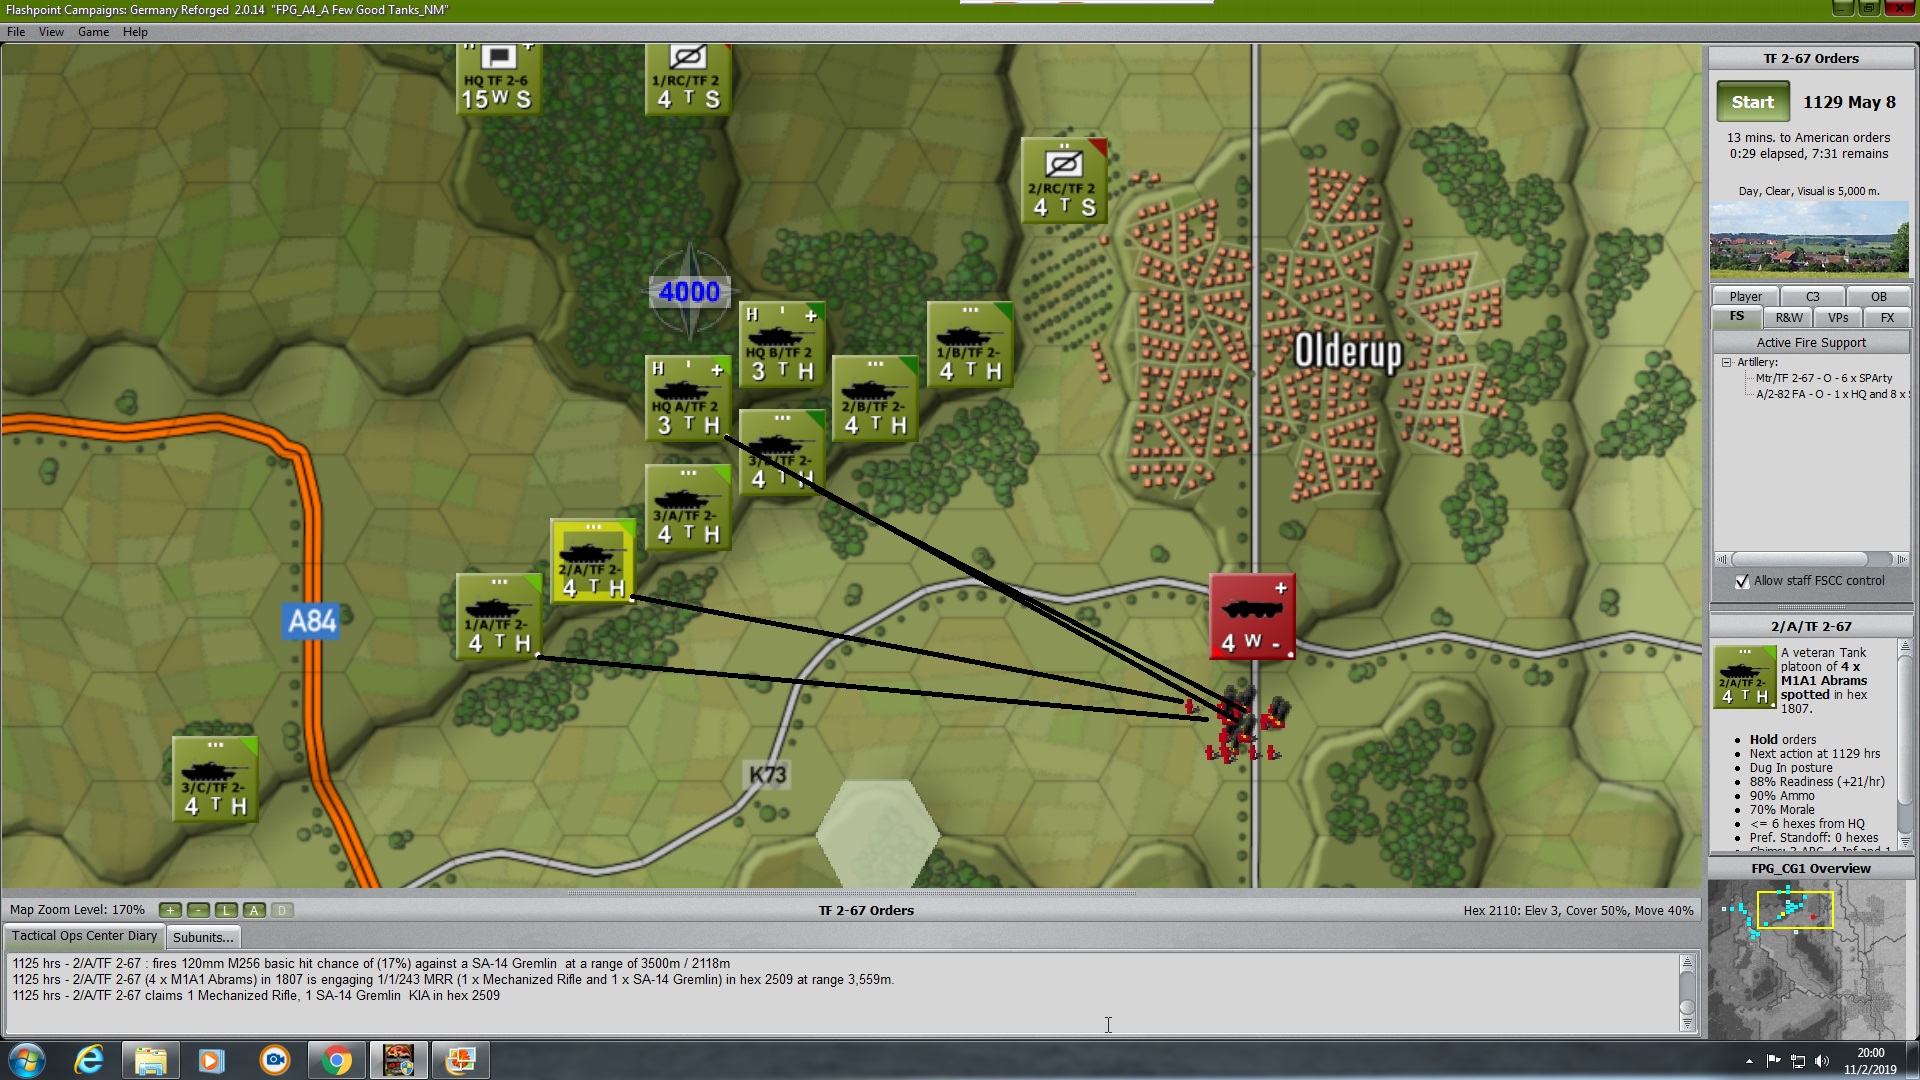
Task: Select the 2/A/TF 2-67 tank counter
Action: [x=593, y=563]
